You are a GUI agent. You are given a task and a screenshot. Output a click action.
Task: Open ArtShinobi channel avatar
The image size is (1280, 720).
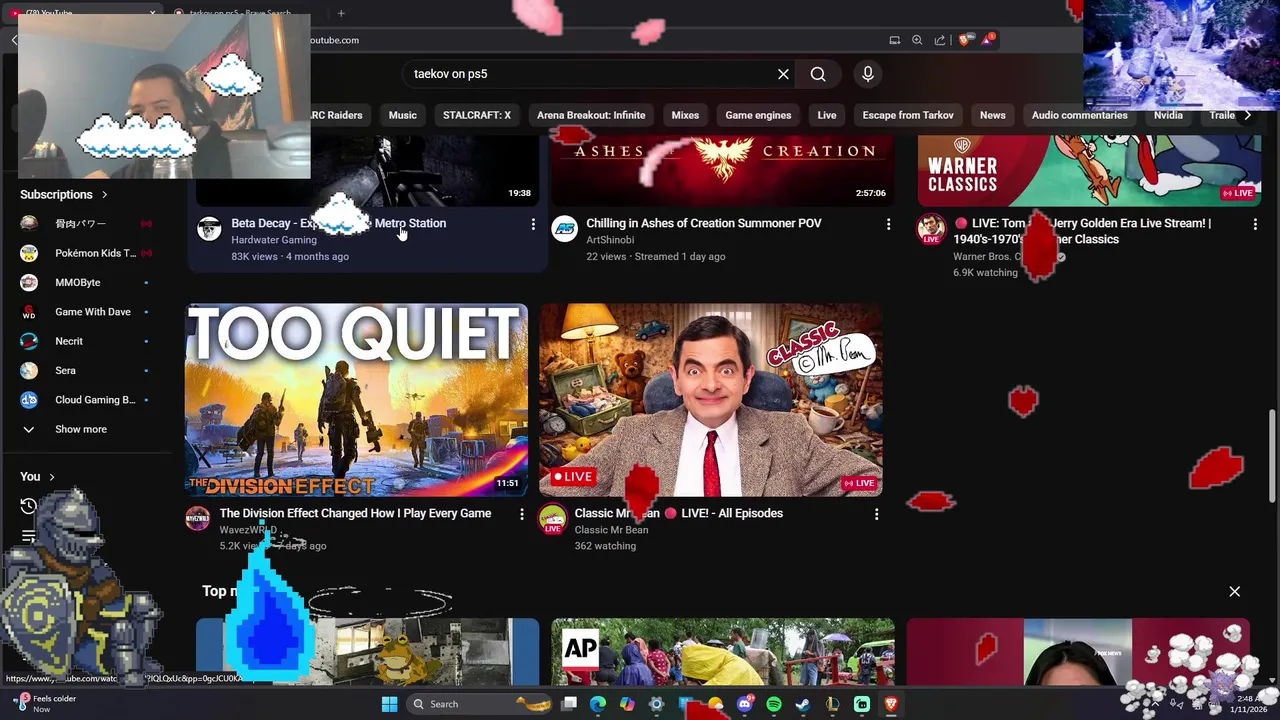click(x=564, y=228)
